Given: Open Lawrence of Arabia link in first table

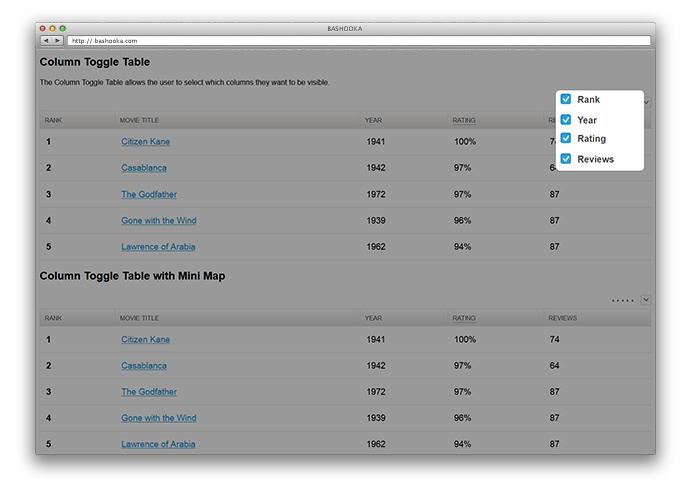Looking at the screenshot, I should [x=158, y=247].
